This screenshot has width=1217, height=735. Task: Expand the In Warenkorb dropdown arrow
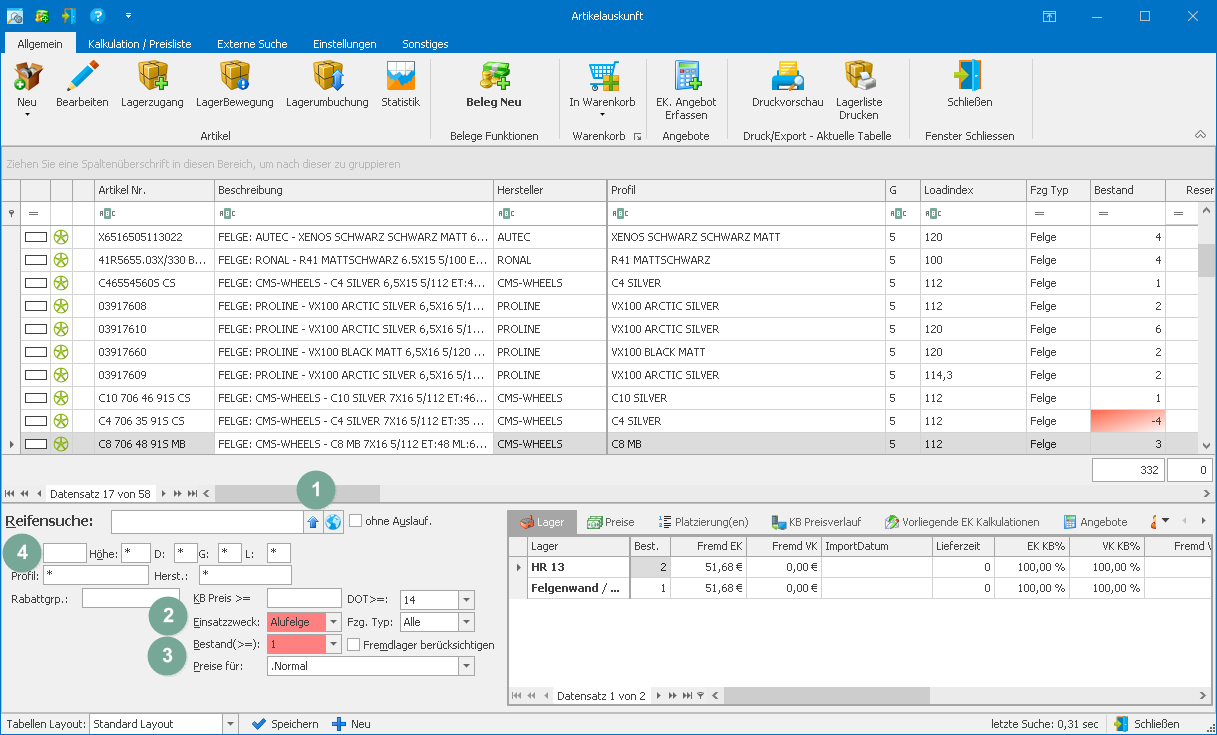(x=602, y=114)
